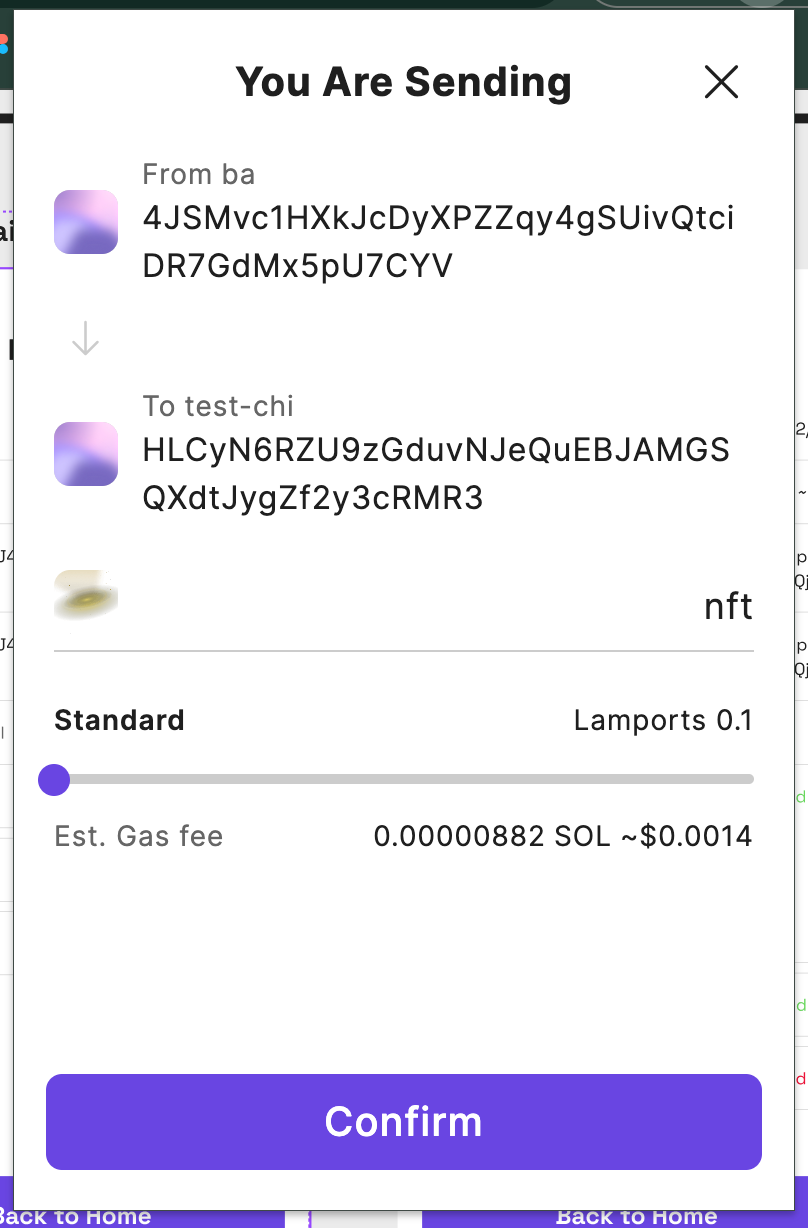Open the nft image thumbnail
The image size is (808, 1228).
click(86, 595)
